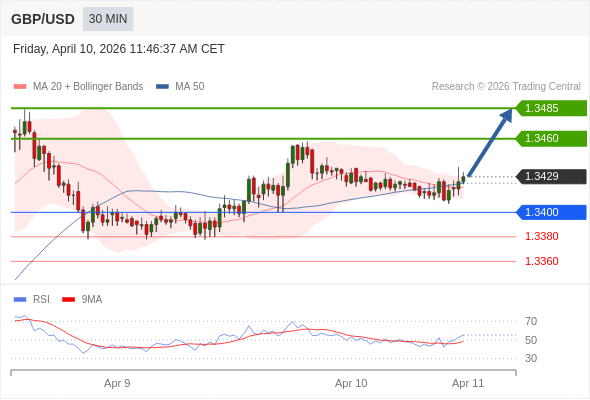The height and width of the screenshot is (400, 590).
Task: Click the 1.3360 support label
Action: tap(542, 261)
